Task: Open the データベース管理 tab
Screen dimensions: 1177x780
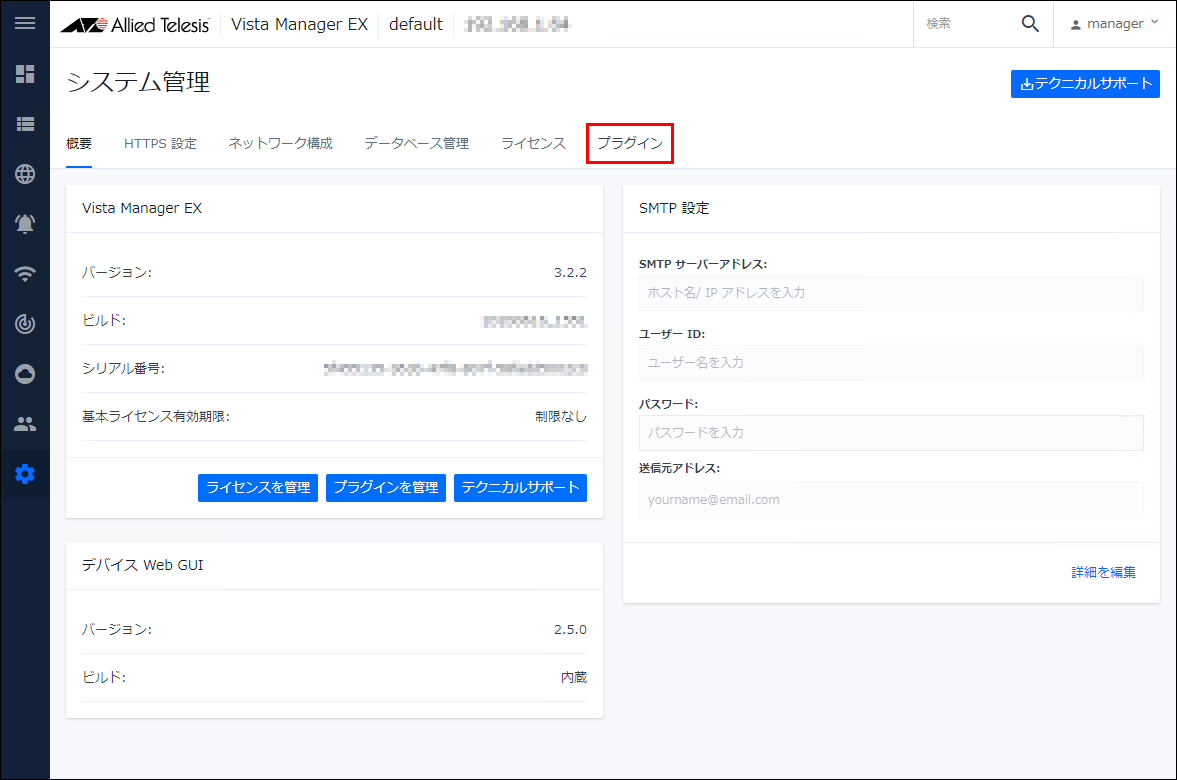Action: coord(417,143)
